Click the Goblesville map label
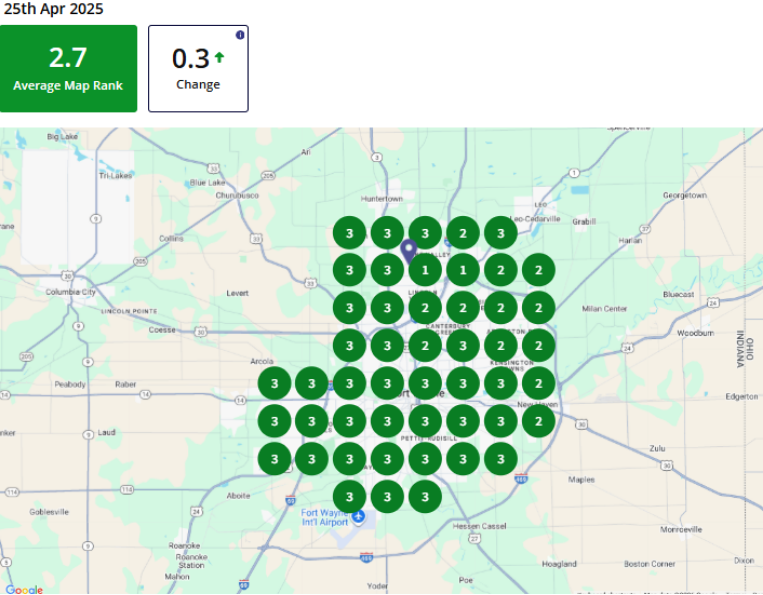This screenshot has height=595, width=763. click(49, 512)
